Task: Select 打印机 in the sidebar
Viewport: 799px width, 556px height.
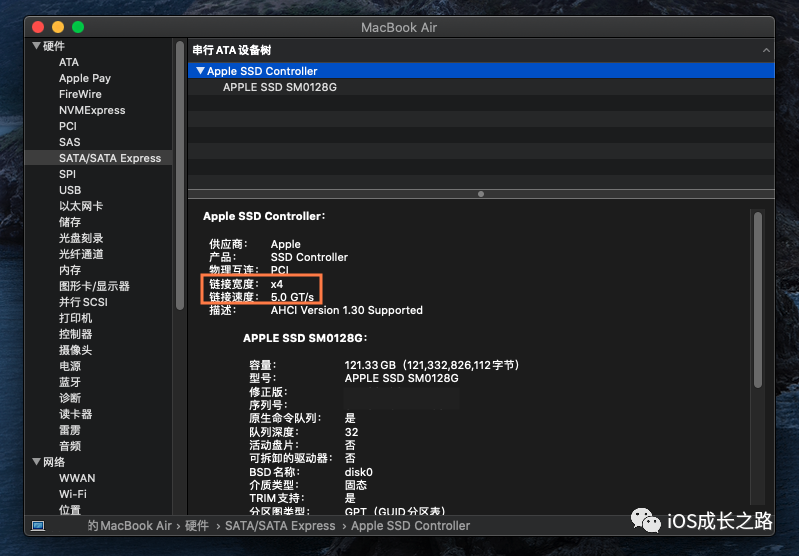Action: point(75,318)
